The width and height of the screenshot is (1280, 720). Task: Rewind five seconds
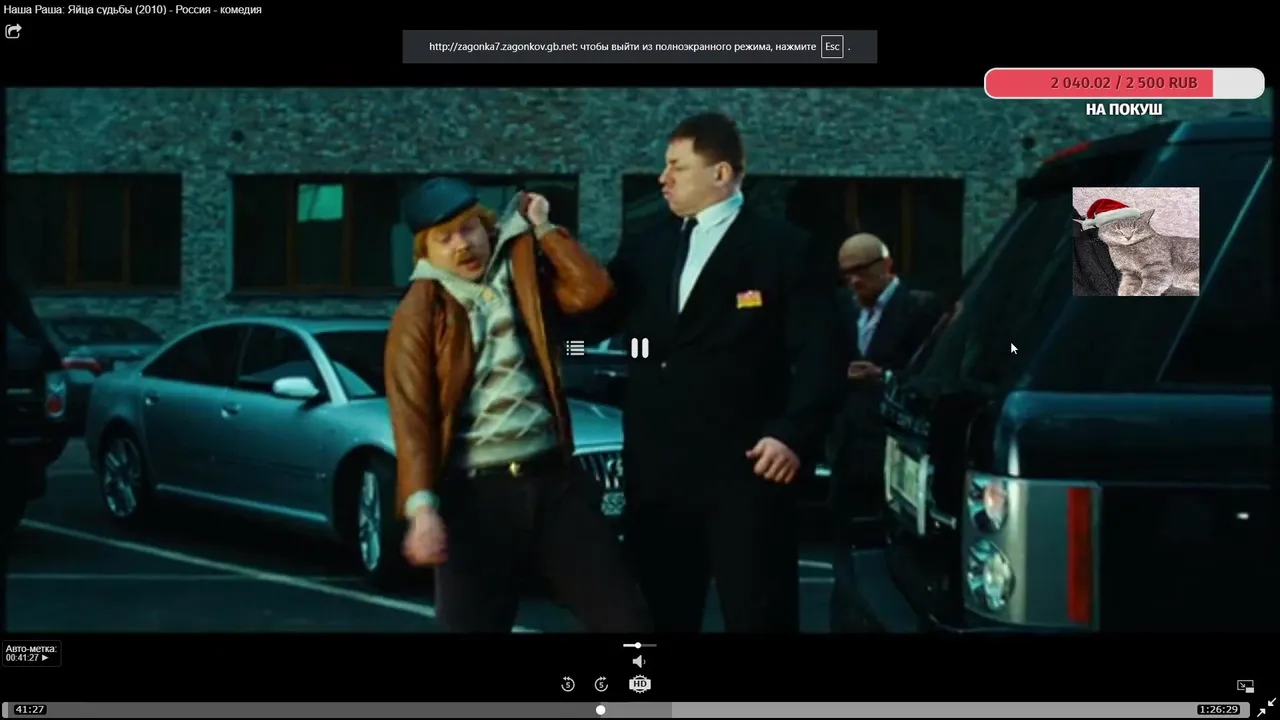click(x=568, y=684)
